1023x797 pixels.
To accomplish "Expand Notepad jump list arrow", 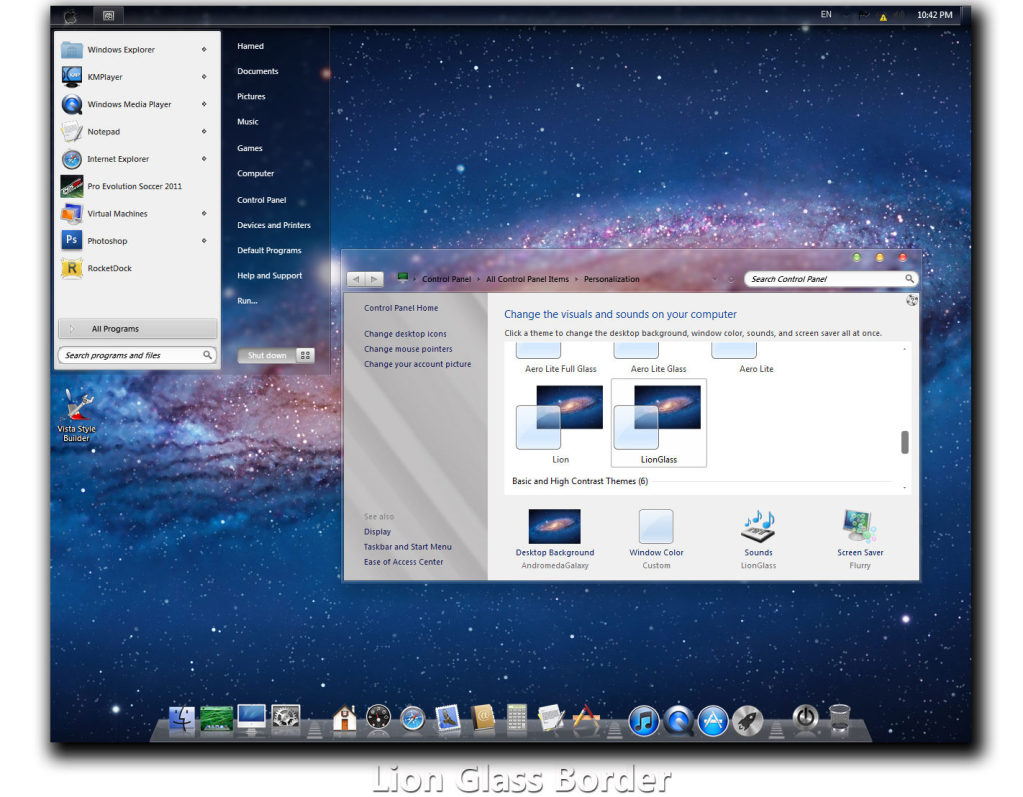I will coord(204,131).
